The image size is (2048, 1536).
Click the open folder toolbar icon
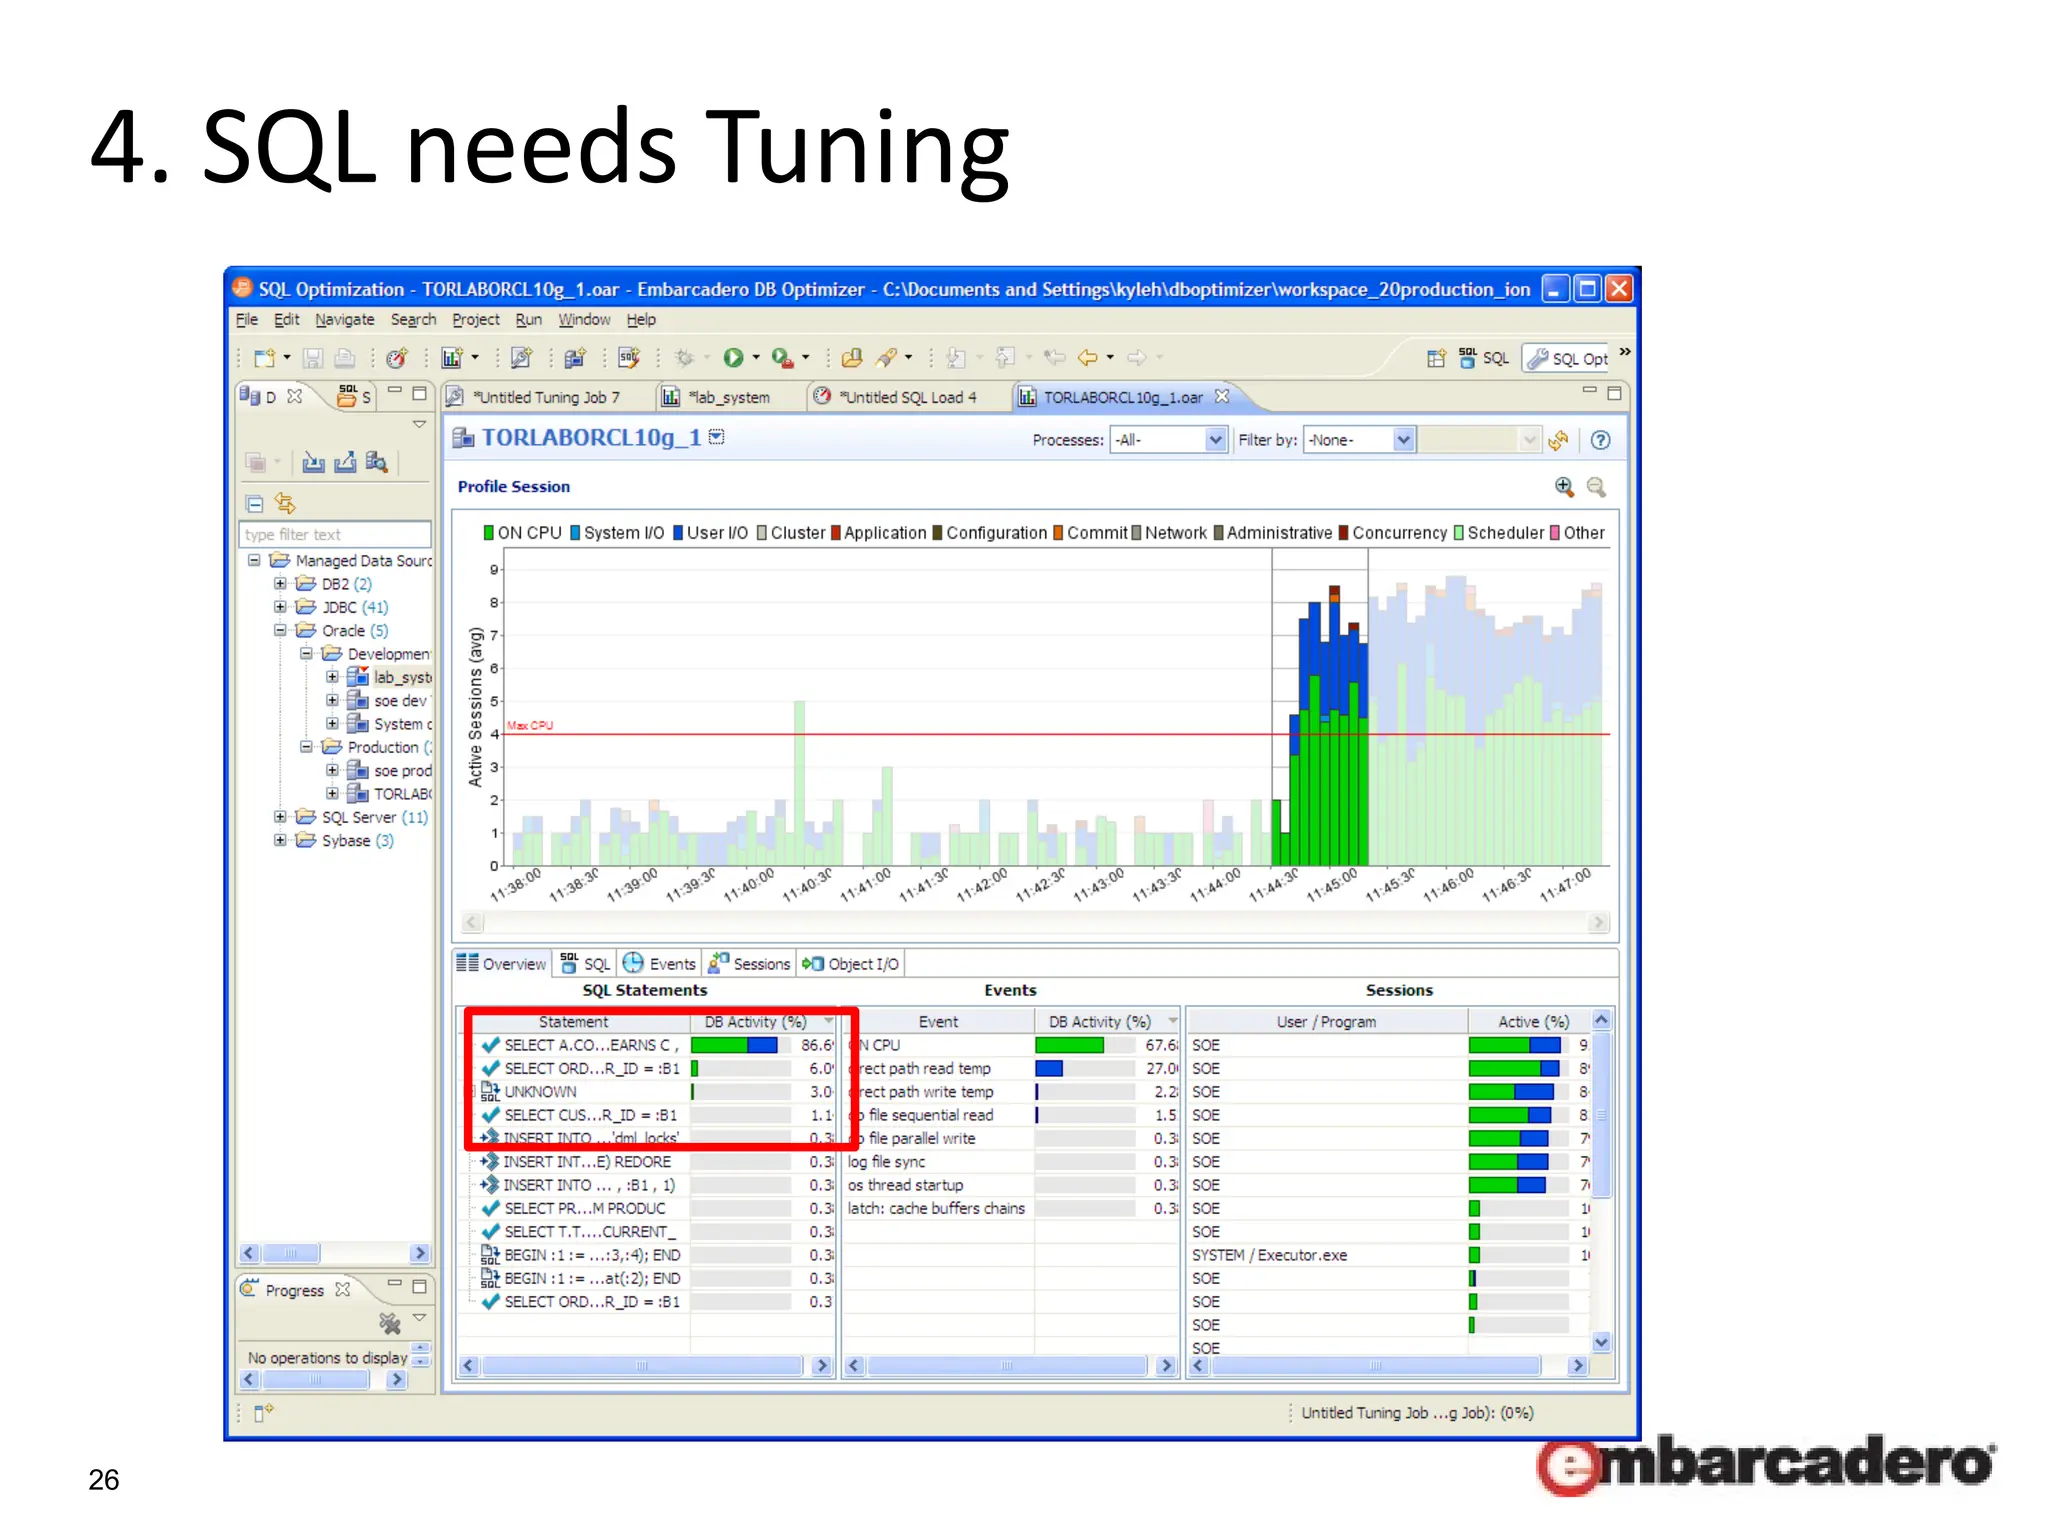point(852,358)
